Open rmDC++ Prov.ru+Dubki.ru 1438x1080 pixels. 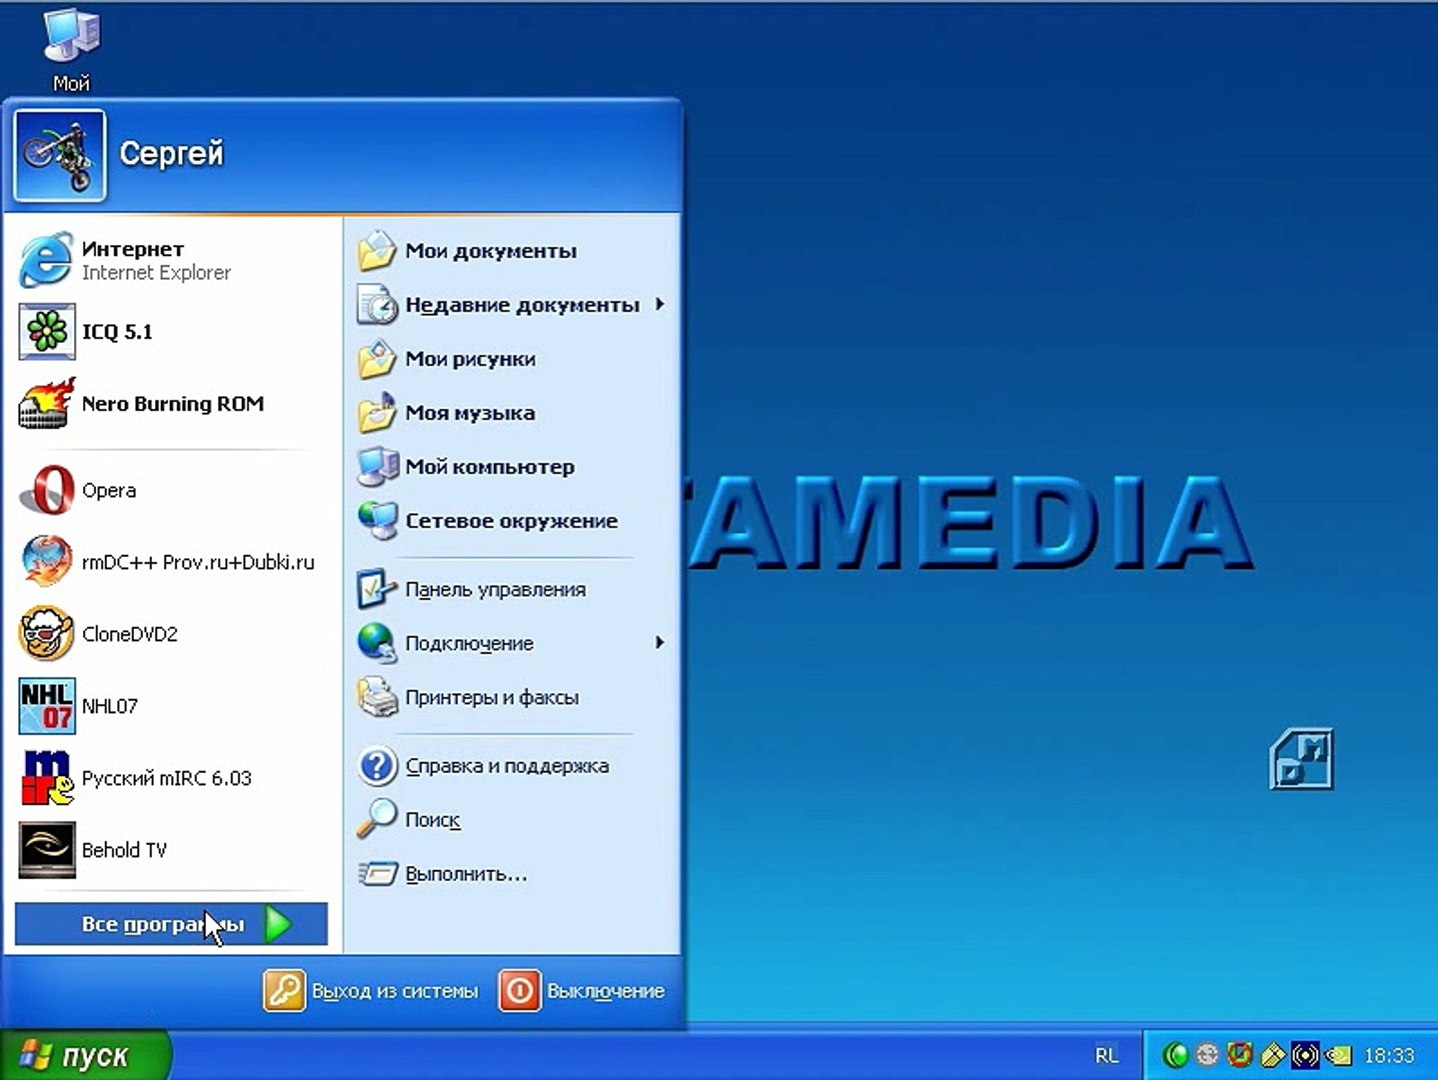(x=172, y=562)
